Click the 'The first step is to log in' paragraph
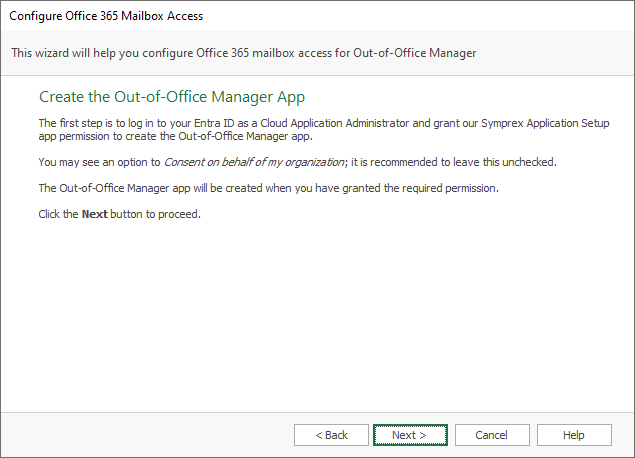635x458 pixels. pyautogui.click(x=324, y=130)
